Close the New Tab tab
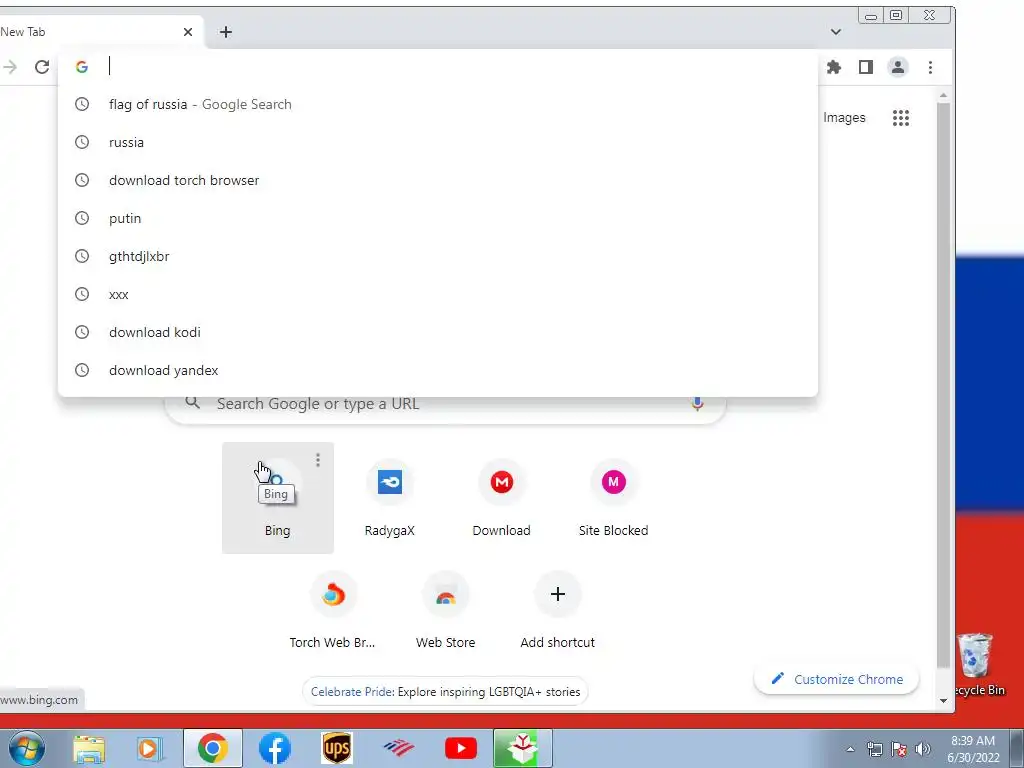This screenshot has width=1024, height=768. point(187,32)
